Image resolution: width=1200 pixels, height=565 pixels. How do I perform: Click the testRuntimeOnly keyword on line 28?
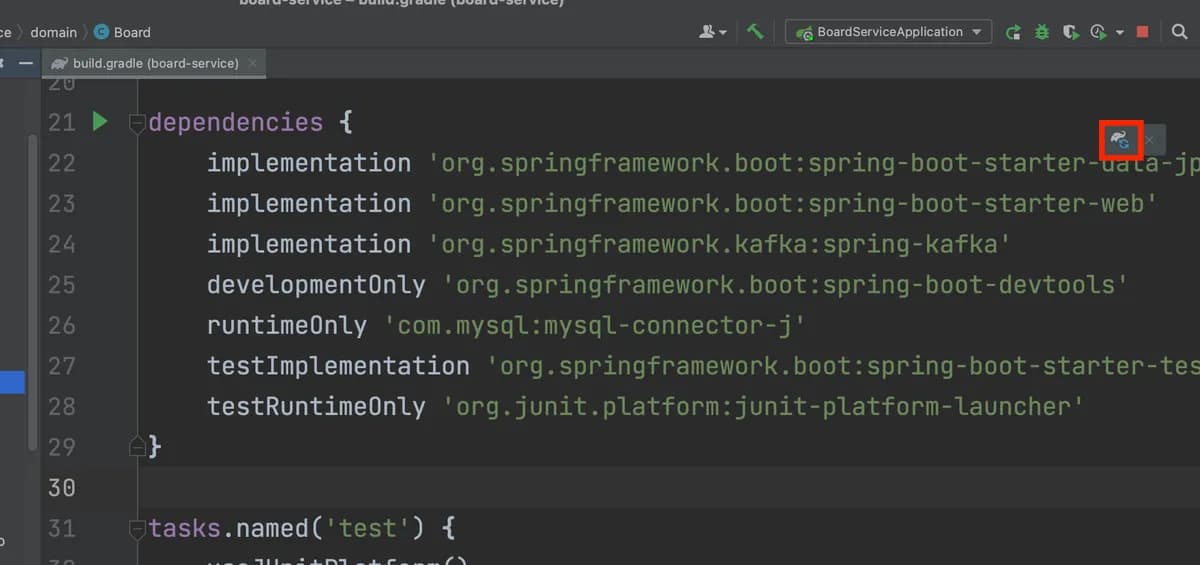pos(316,407)
